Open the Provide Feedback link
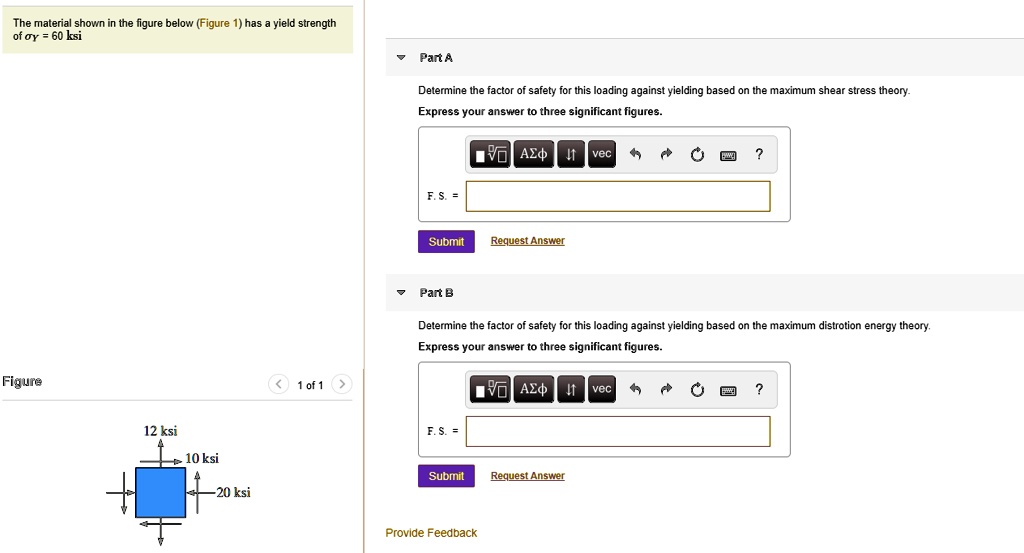This screenshot has height=553, width=1024. pyautogui.click(x=431, y=533)
